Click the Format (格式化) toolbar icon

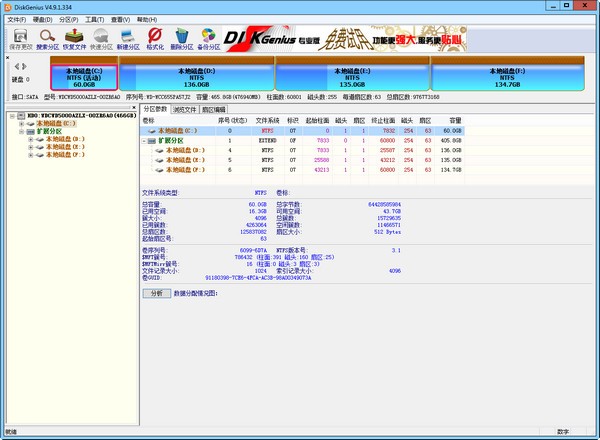(155, 39)
